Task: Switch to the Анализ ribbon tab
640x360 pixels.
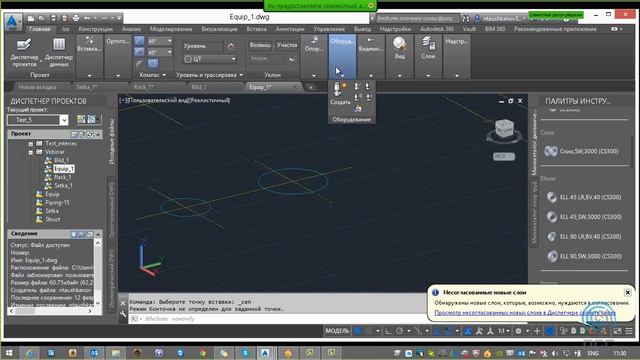Action: pos(131,29)
